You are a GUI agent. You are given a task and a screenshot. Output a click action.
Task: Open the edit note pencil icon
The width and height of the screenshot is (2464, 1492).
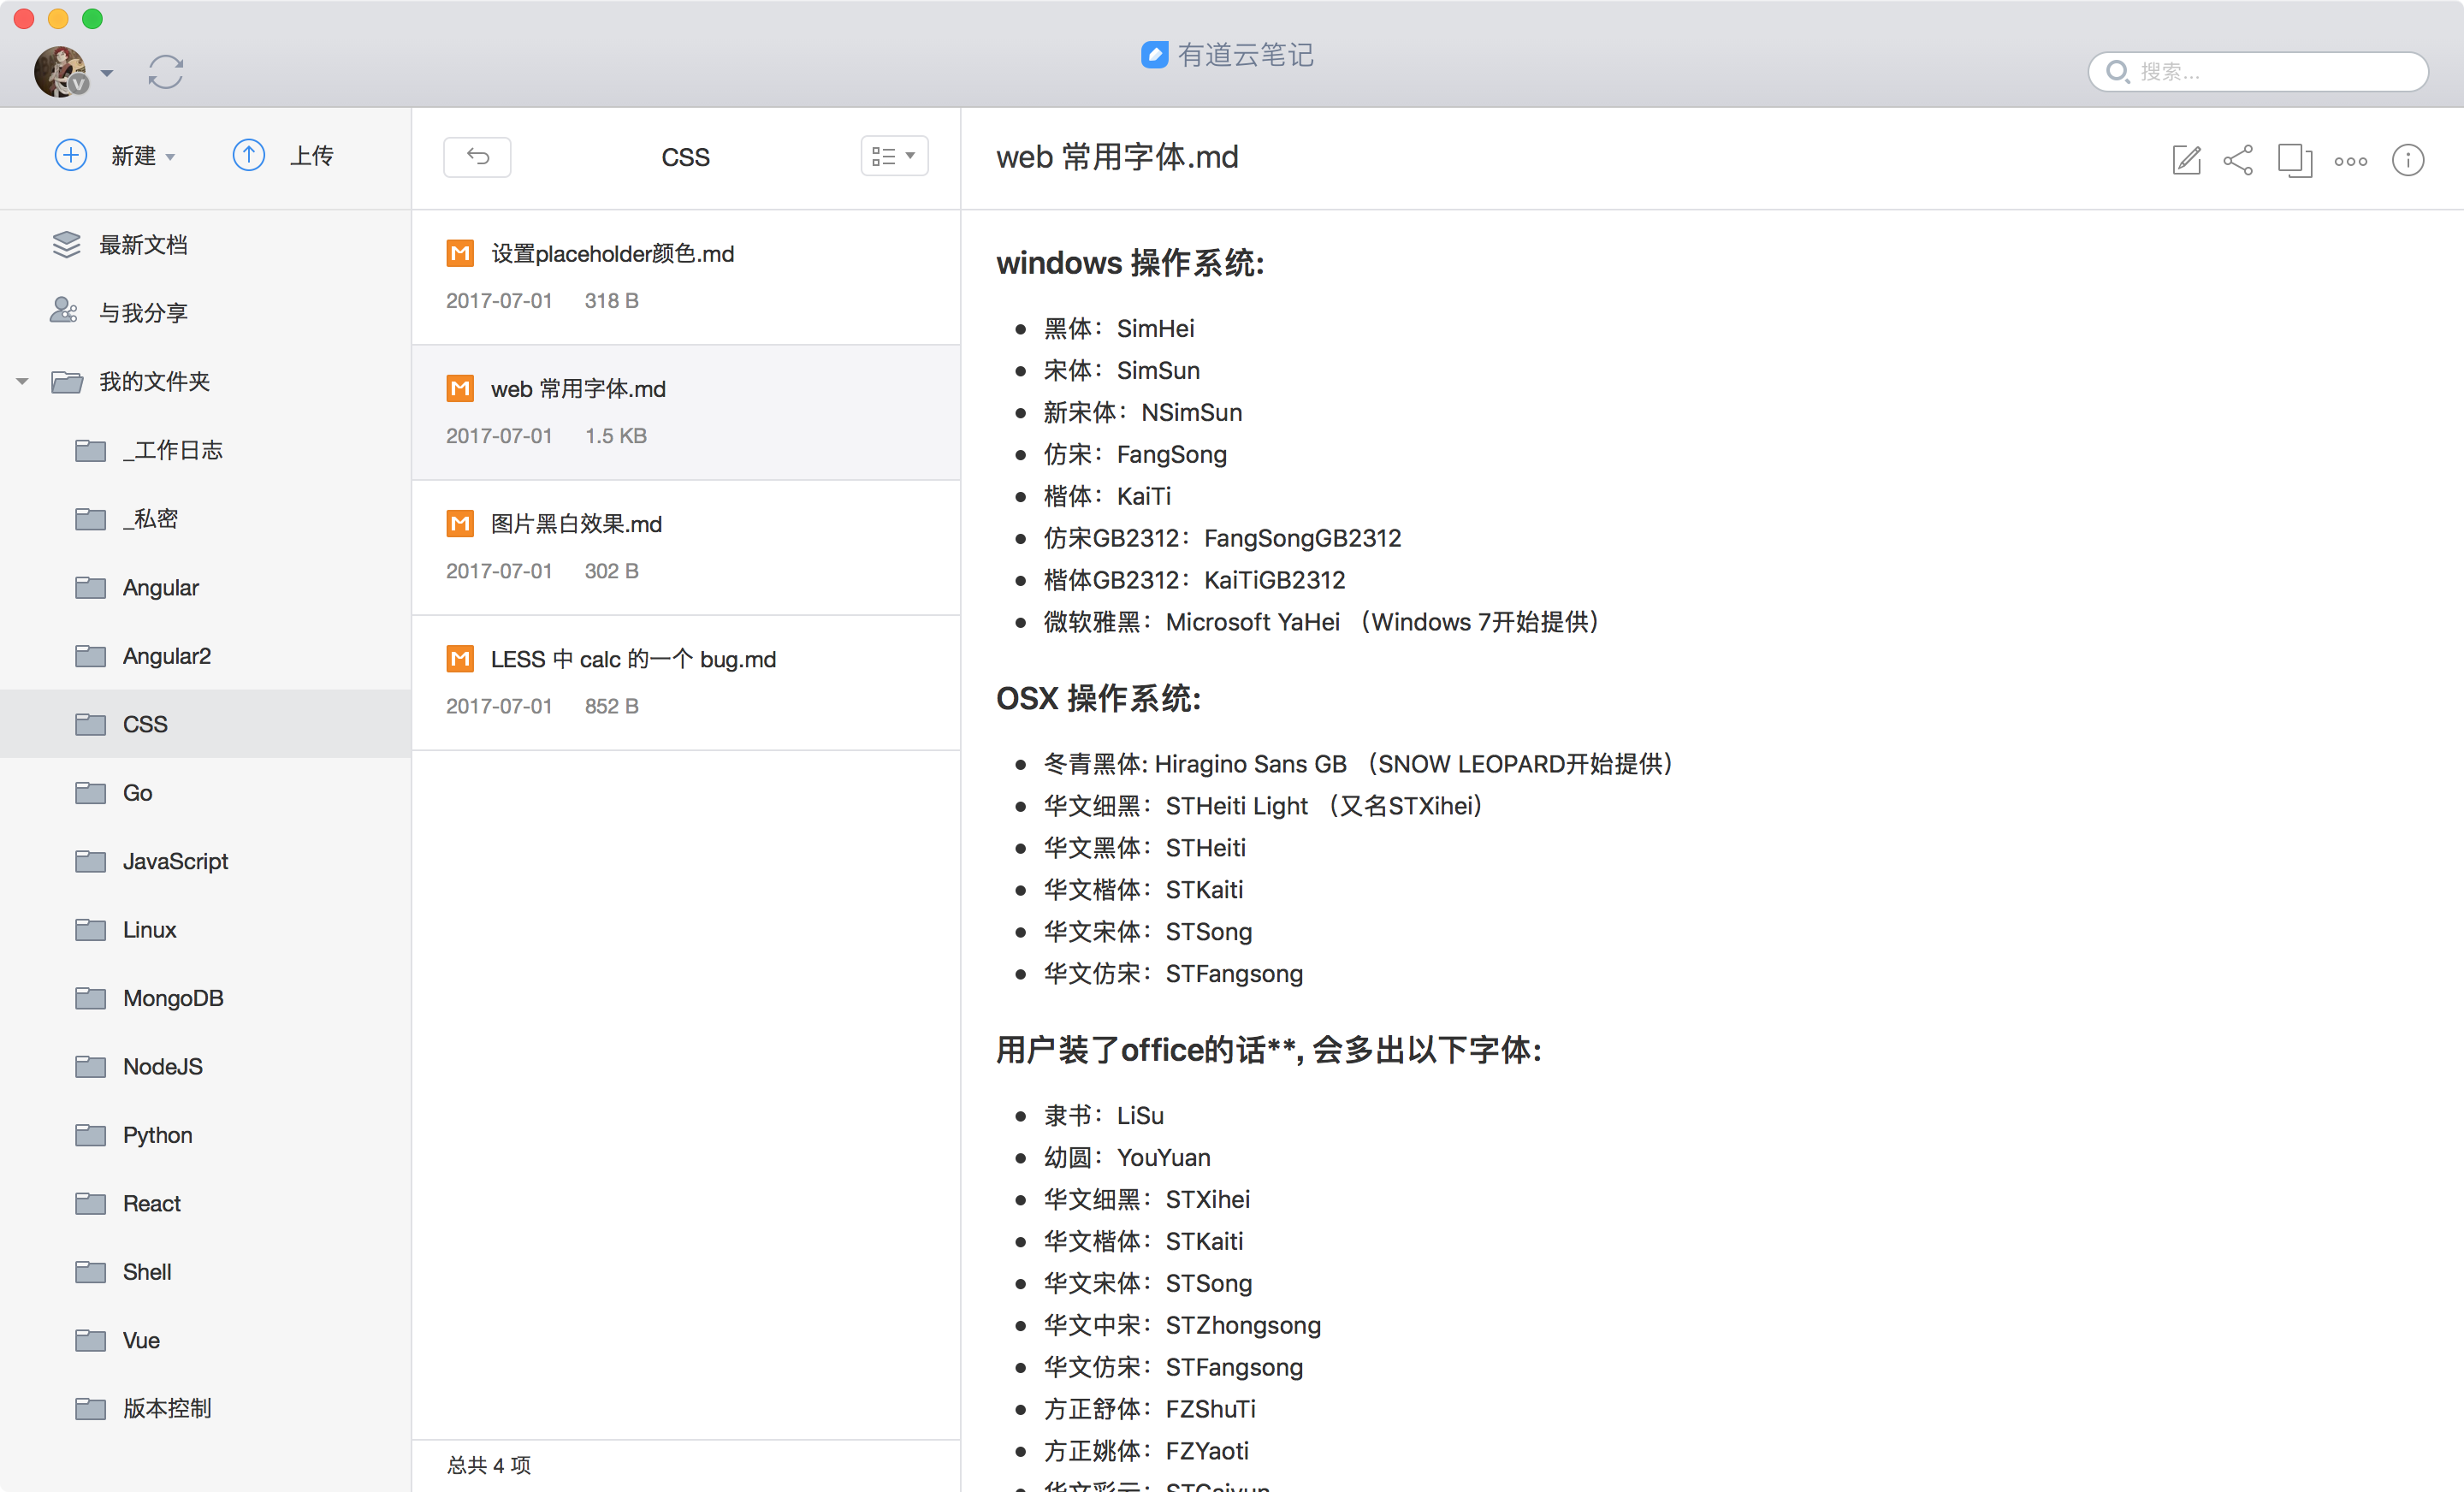[x=2186, y=160]
